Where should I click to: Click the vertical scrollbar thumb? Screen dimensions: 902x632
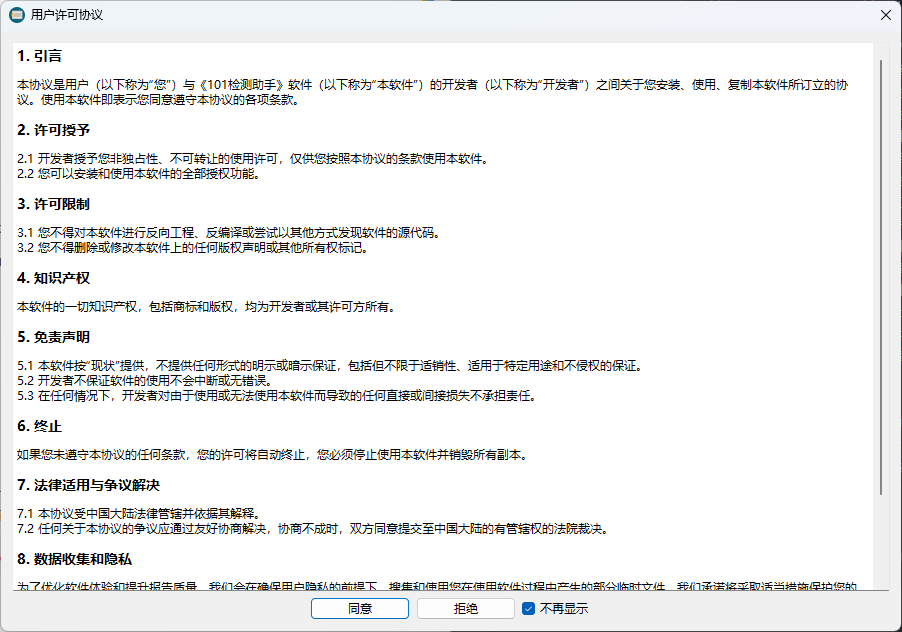881,275
